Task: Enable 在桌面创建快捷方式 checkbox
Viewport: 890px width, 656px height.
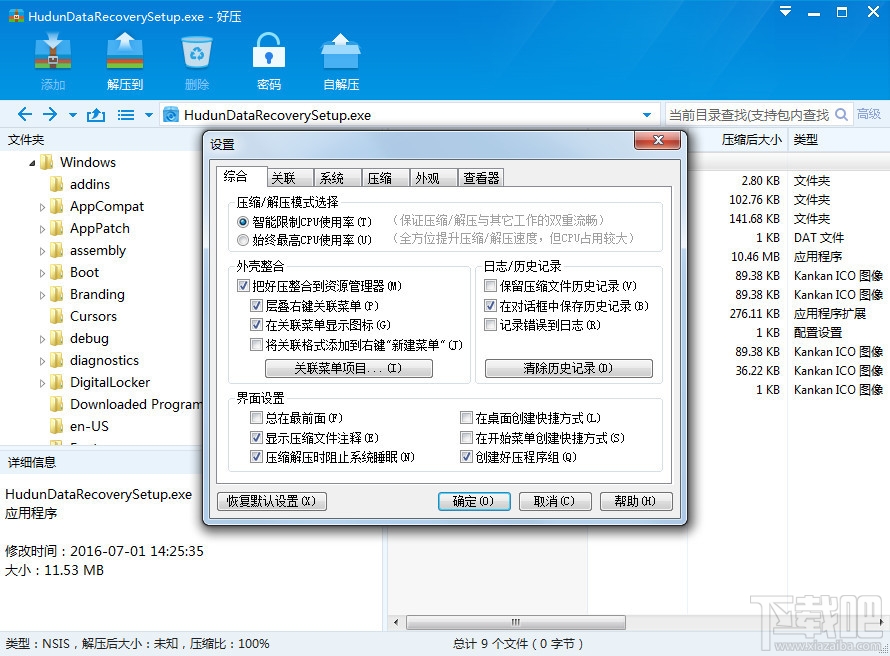Action: 466,418
